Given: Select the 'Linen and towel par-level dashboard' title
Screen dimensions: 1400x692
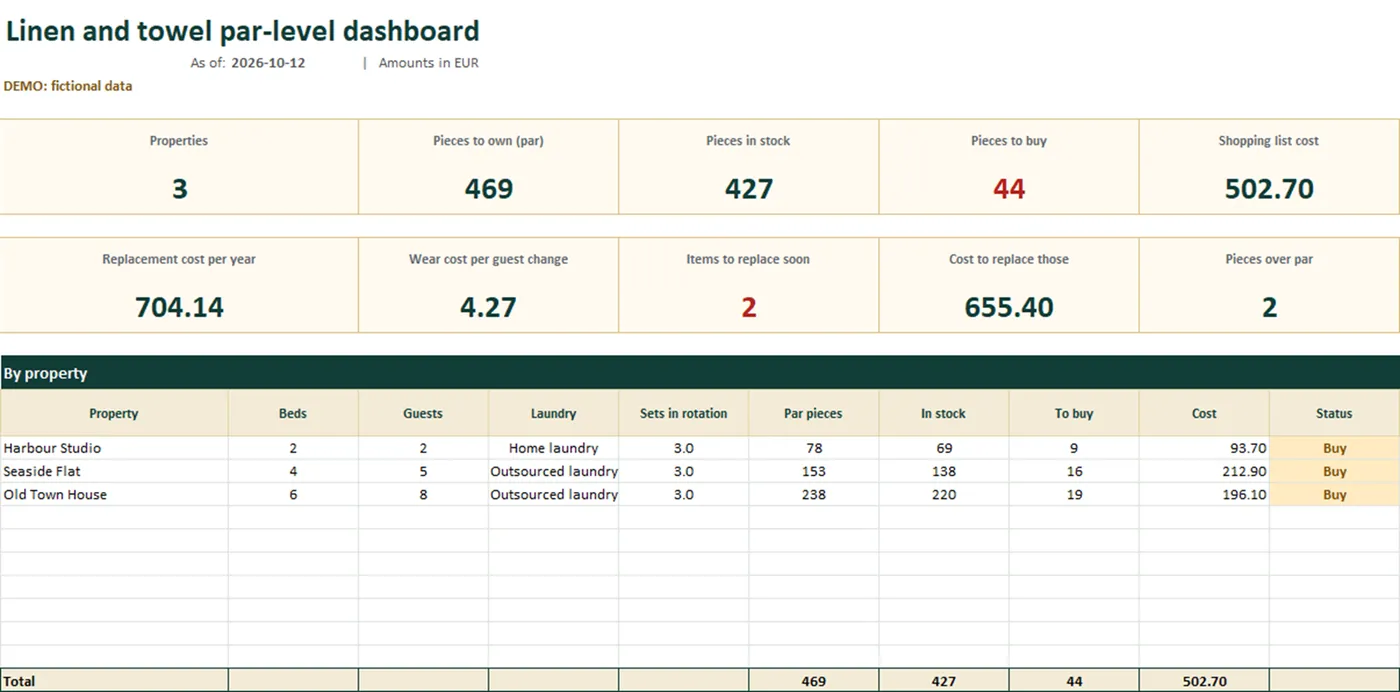Looking at the screenshot, I should pyautogui.click(x=243, y=31).
